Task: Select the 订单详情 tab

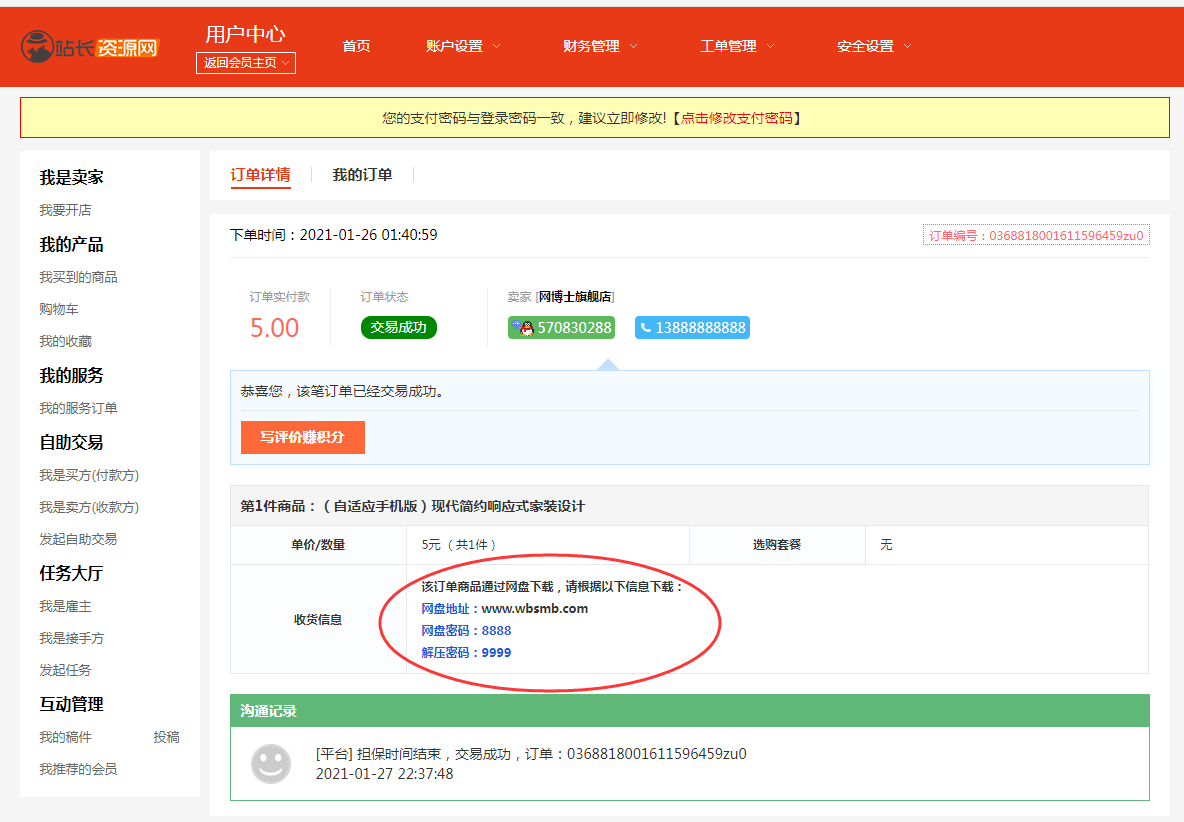Action: [260, 175]
